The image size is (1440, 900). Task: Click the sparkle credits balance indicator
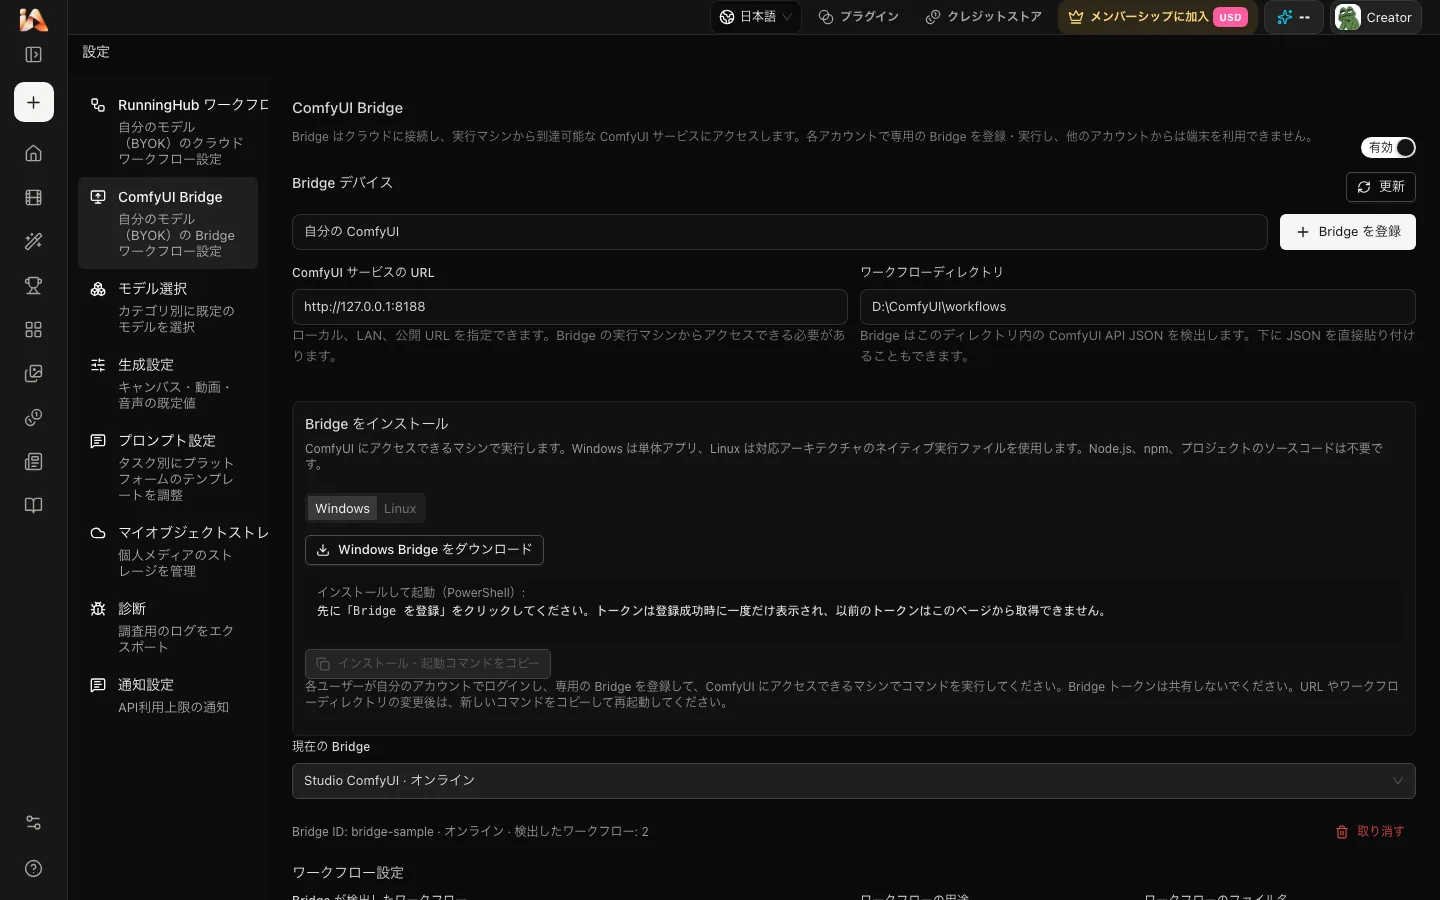[x=1293, y=17]
